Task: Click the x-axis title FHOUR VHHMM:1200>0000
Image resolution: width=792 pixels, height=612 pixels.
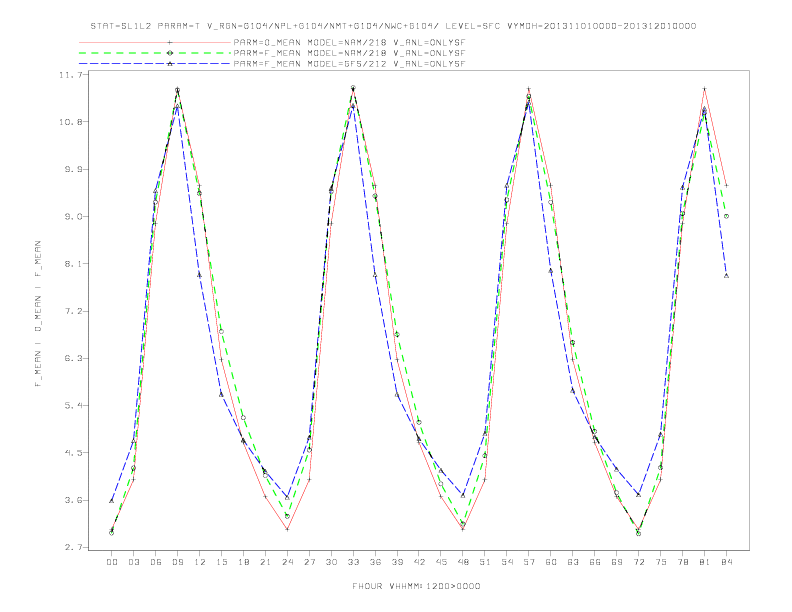Action: pyautogui.click(x=416, y=586)
